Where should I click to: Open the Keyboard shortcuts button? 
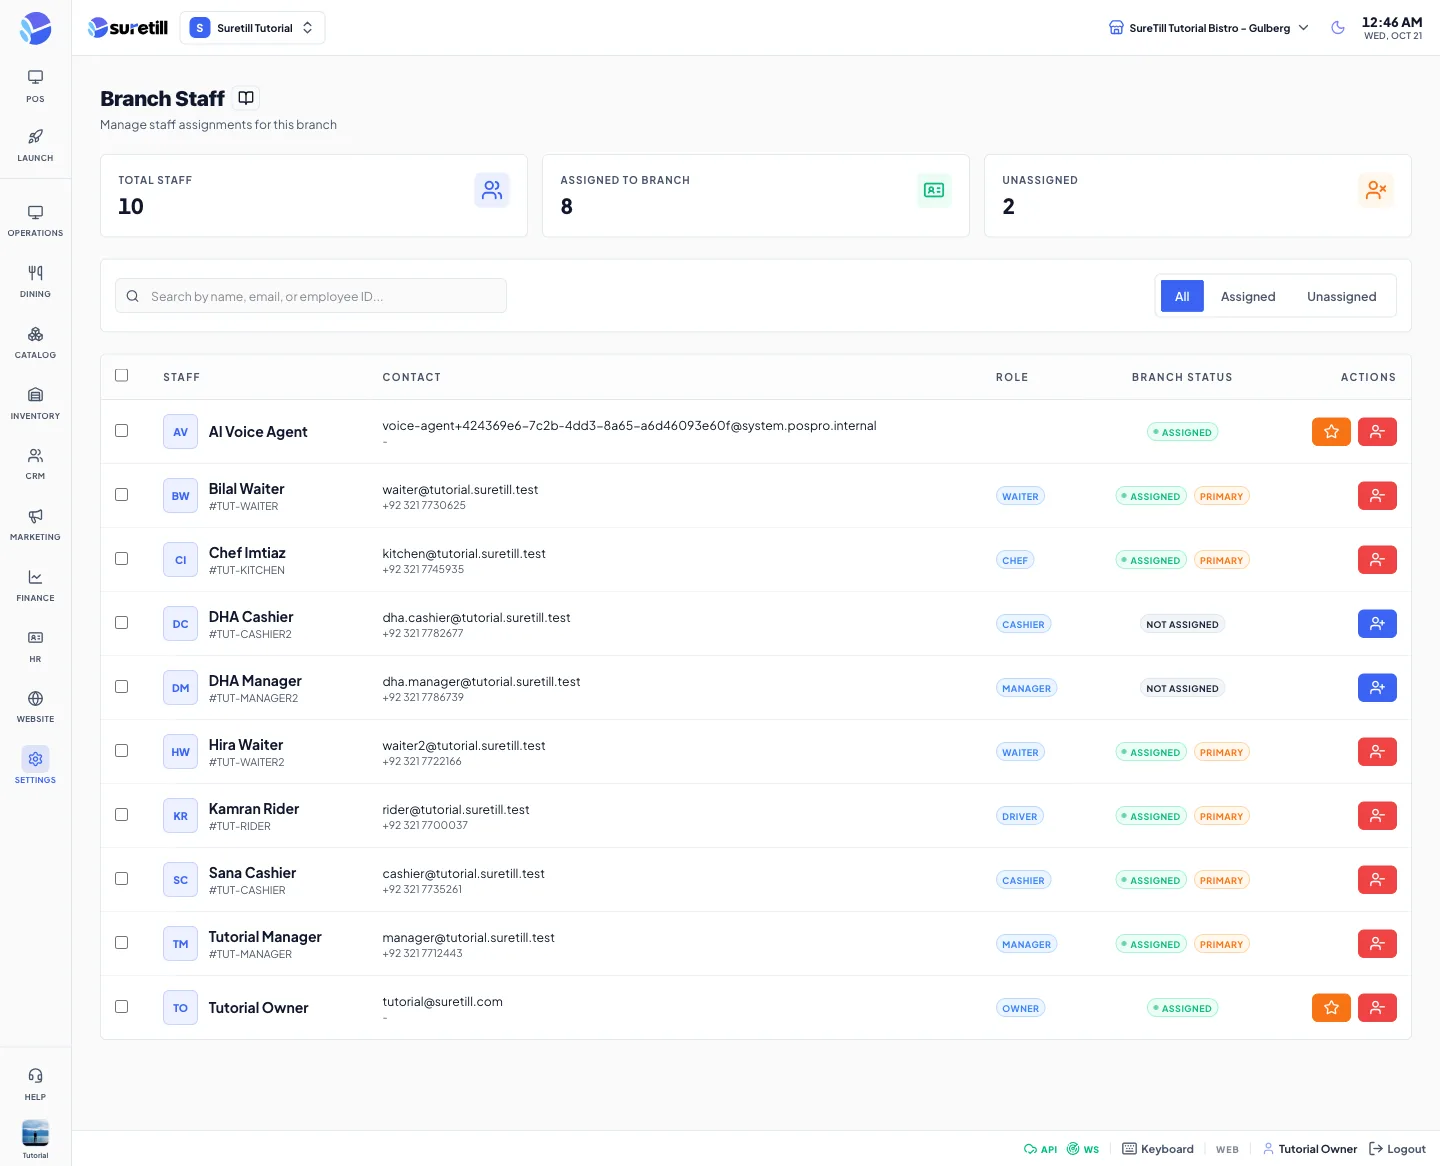pyautogui.click(x=1158, y=1149)
